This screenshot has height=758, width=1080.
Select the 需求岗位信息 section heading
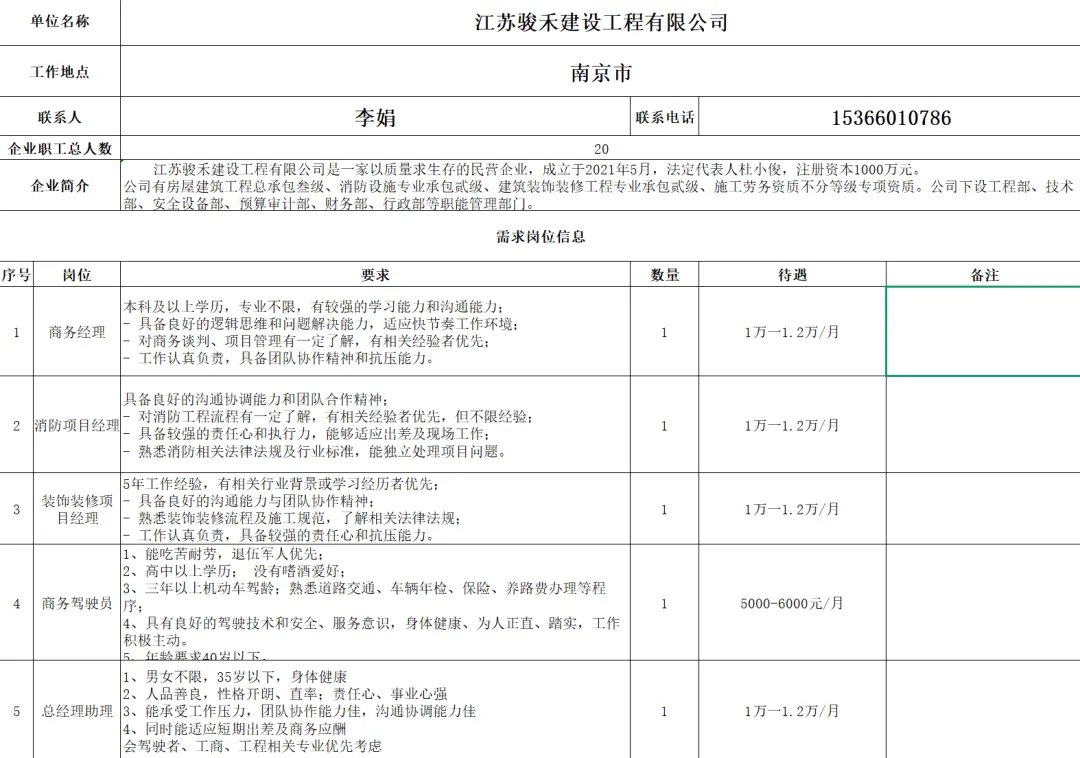[x=541, y=237]
